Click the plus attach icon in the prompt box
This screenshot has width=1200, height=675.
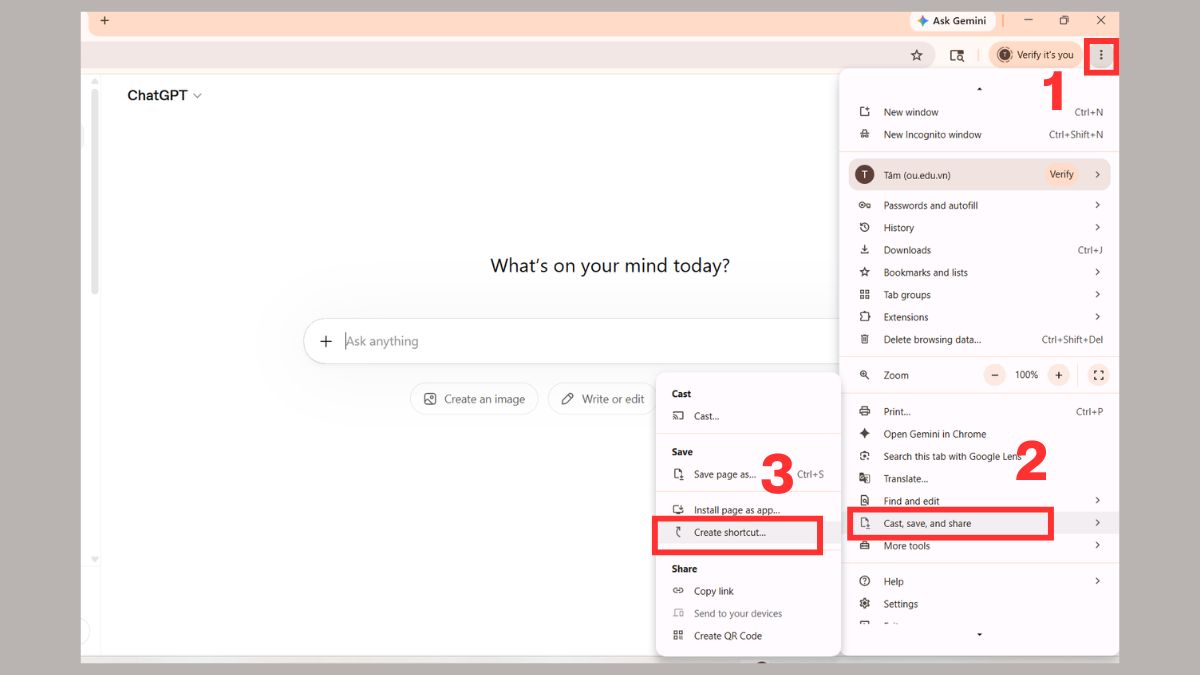[x=325, y=341]
